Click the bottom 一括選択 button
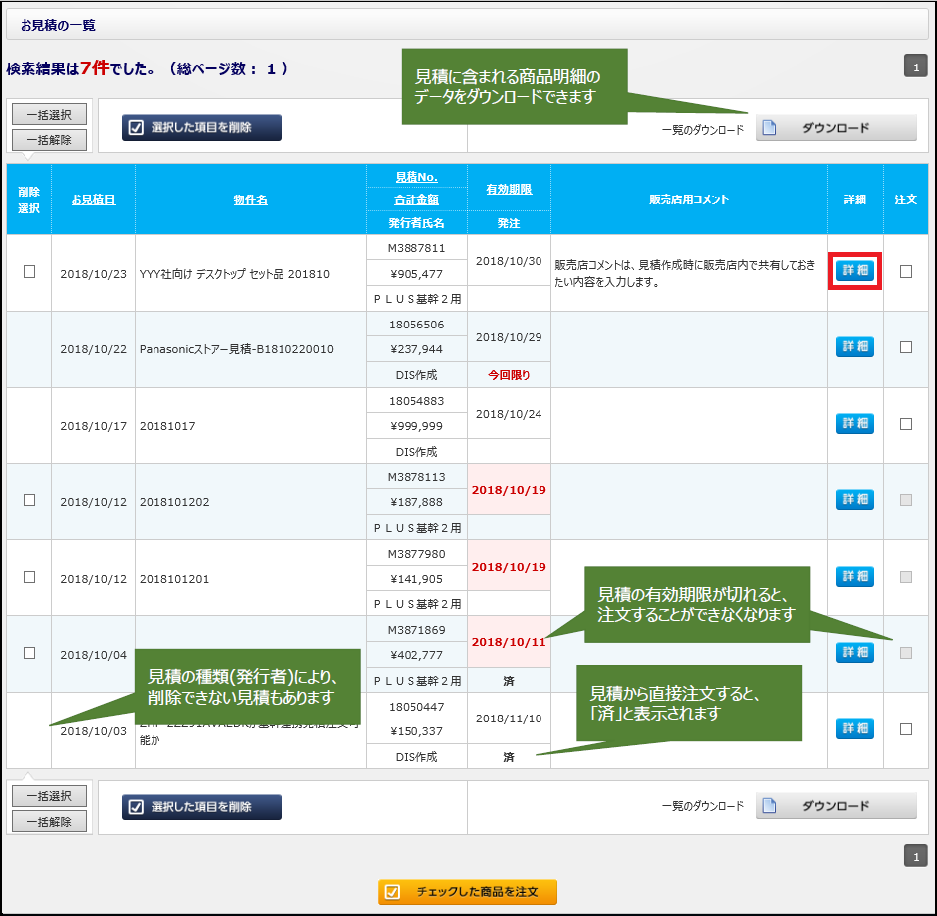The width and height of the screenshot is (937, 916). tap(49, 796)
